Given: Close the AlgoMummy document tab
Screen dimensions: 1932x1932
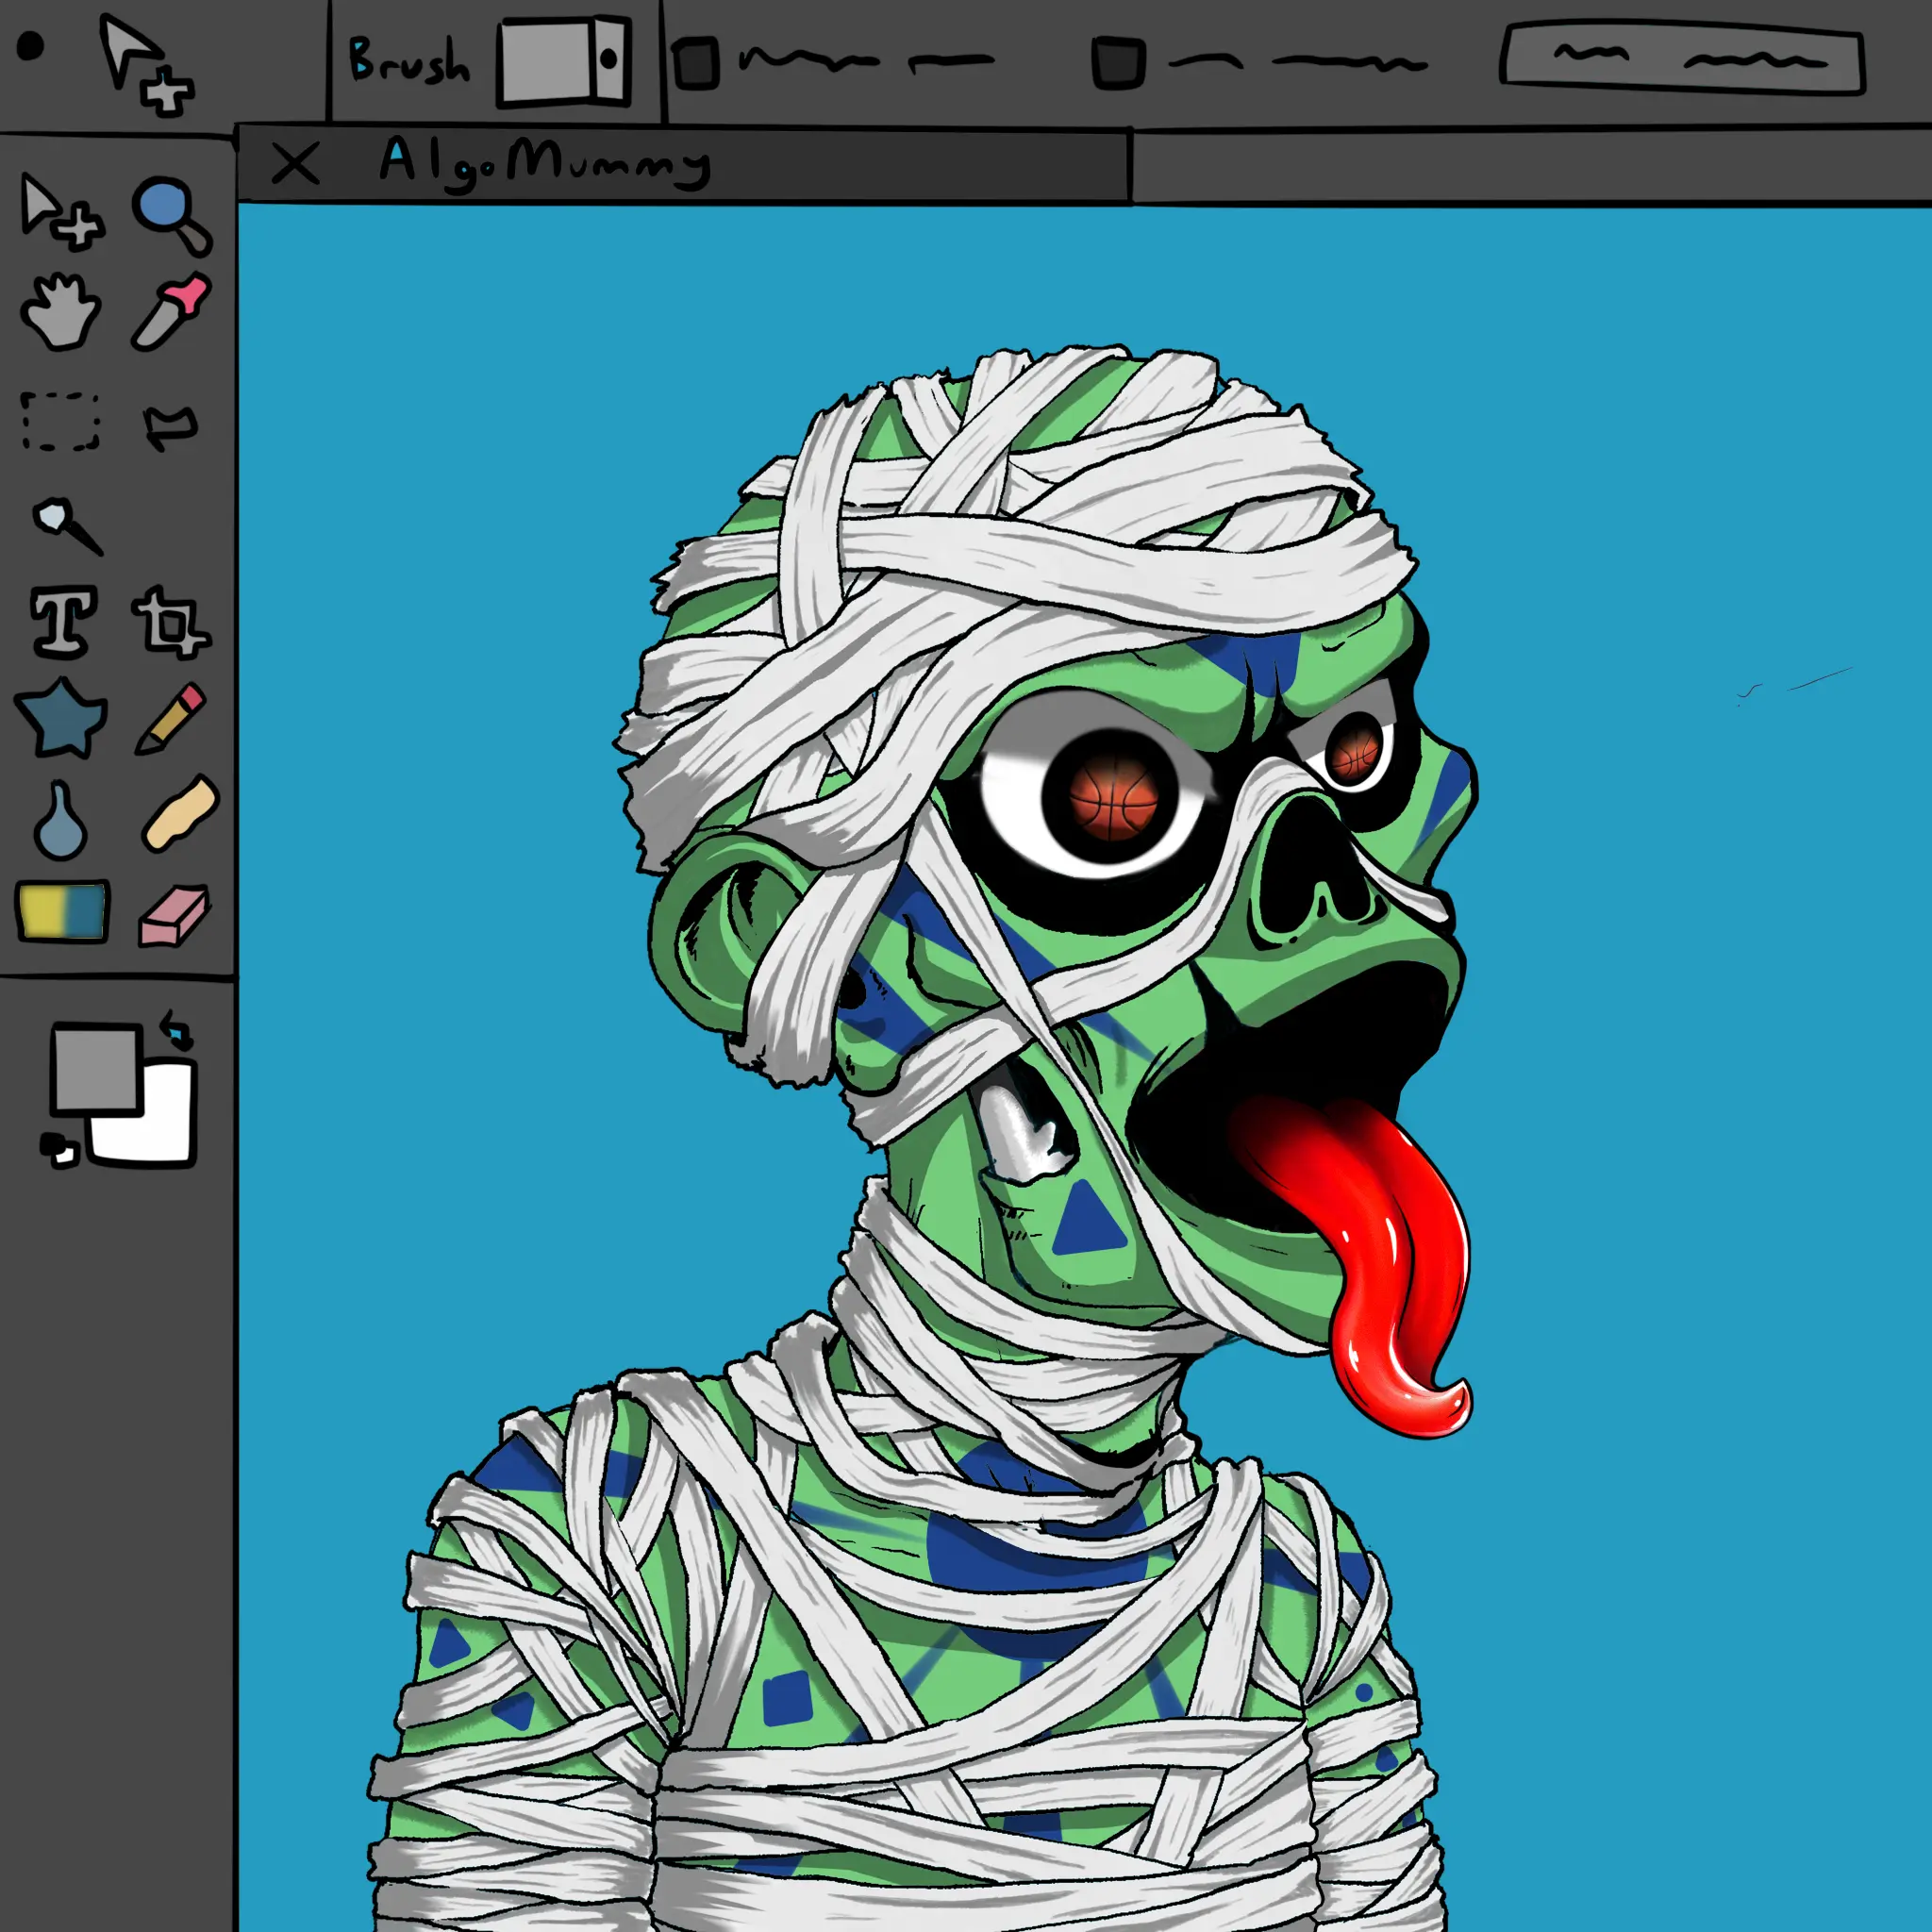Looking at the screenshot, I should [295, 164].
